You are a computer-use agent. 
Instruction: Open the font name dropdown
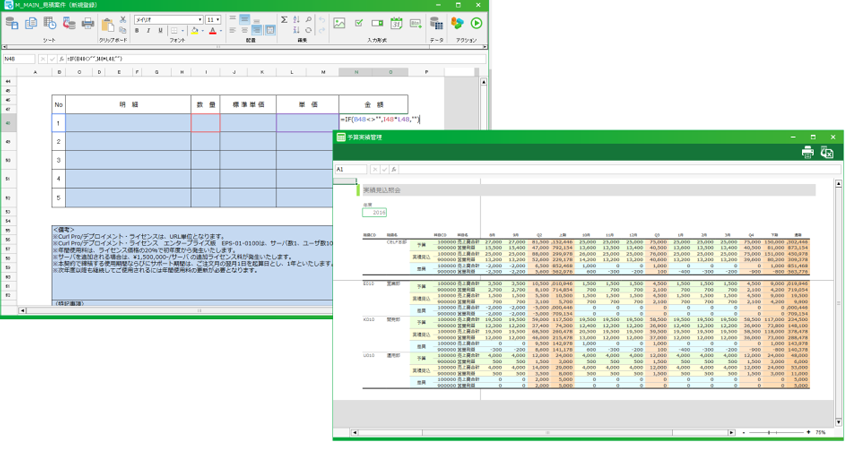click(200, 20)
